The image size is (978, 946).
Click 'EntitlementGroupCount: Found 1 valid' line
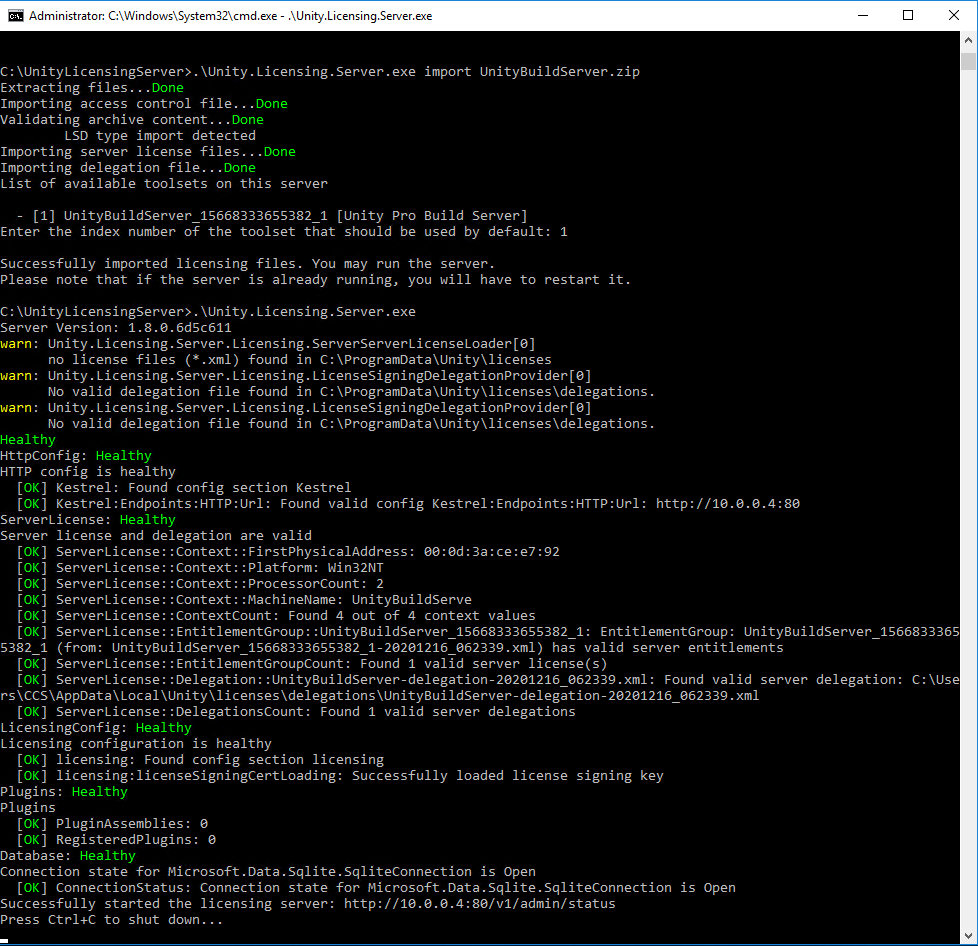coord(312,664)
